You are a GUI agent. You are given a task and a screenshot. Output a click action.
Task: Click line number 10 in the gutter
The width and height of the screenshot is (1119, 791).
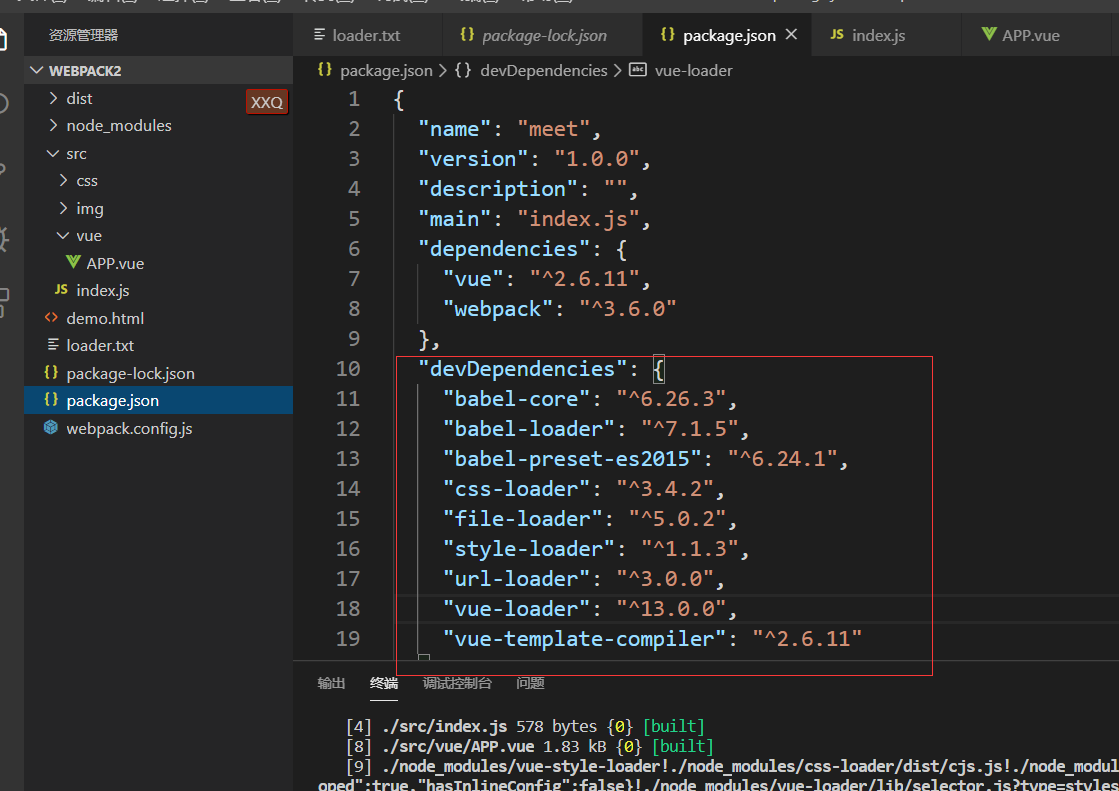348,369
